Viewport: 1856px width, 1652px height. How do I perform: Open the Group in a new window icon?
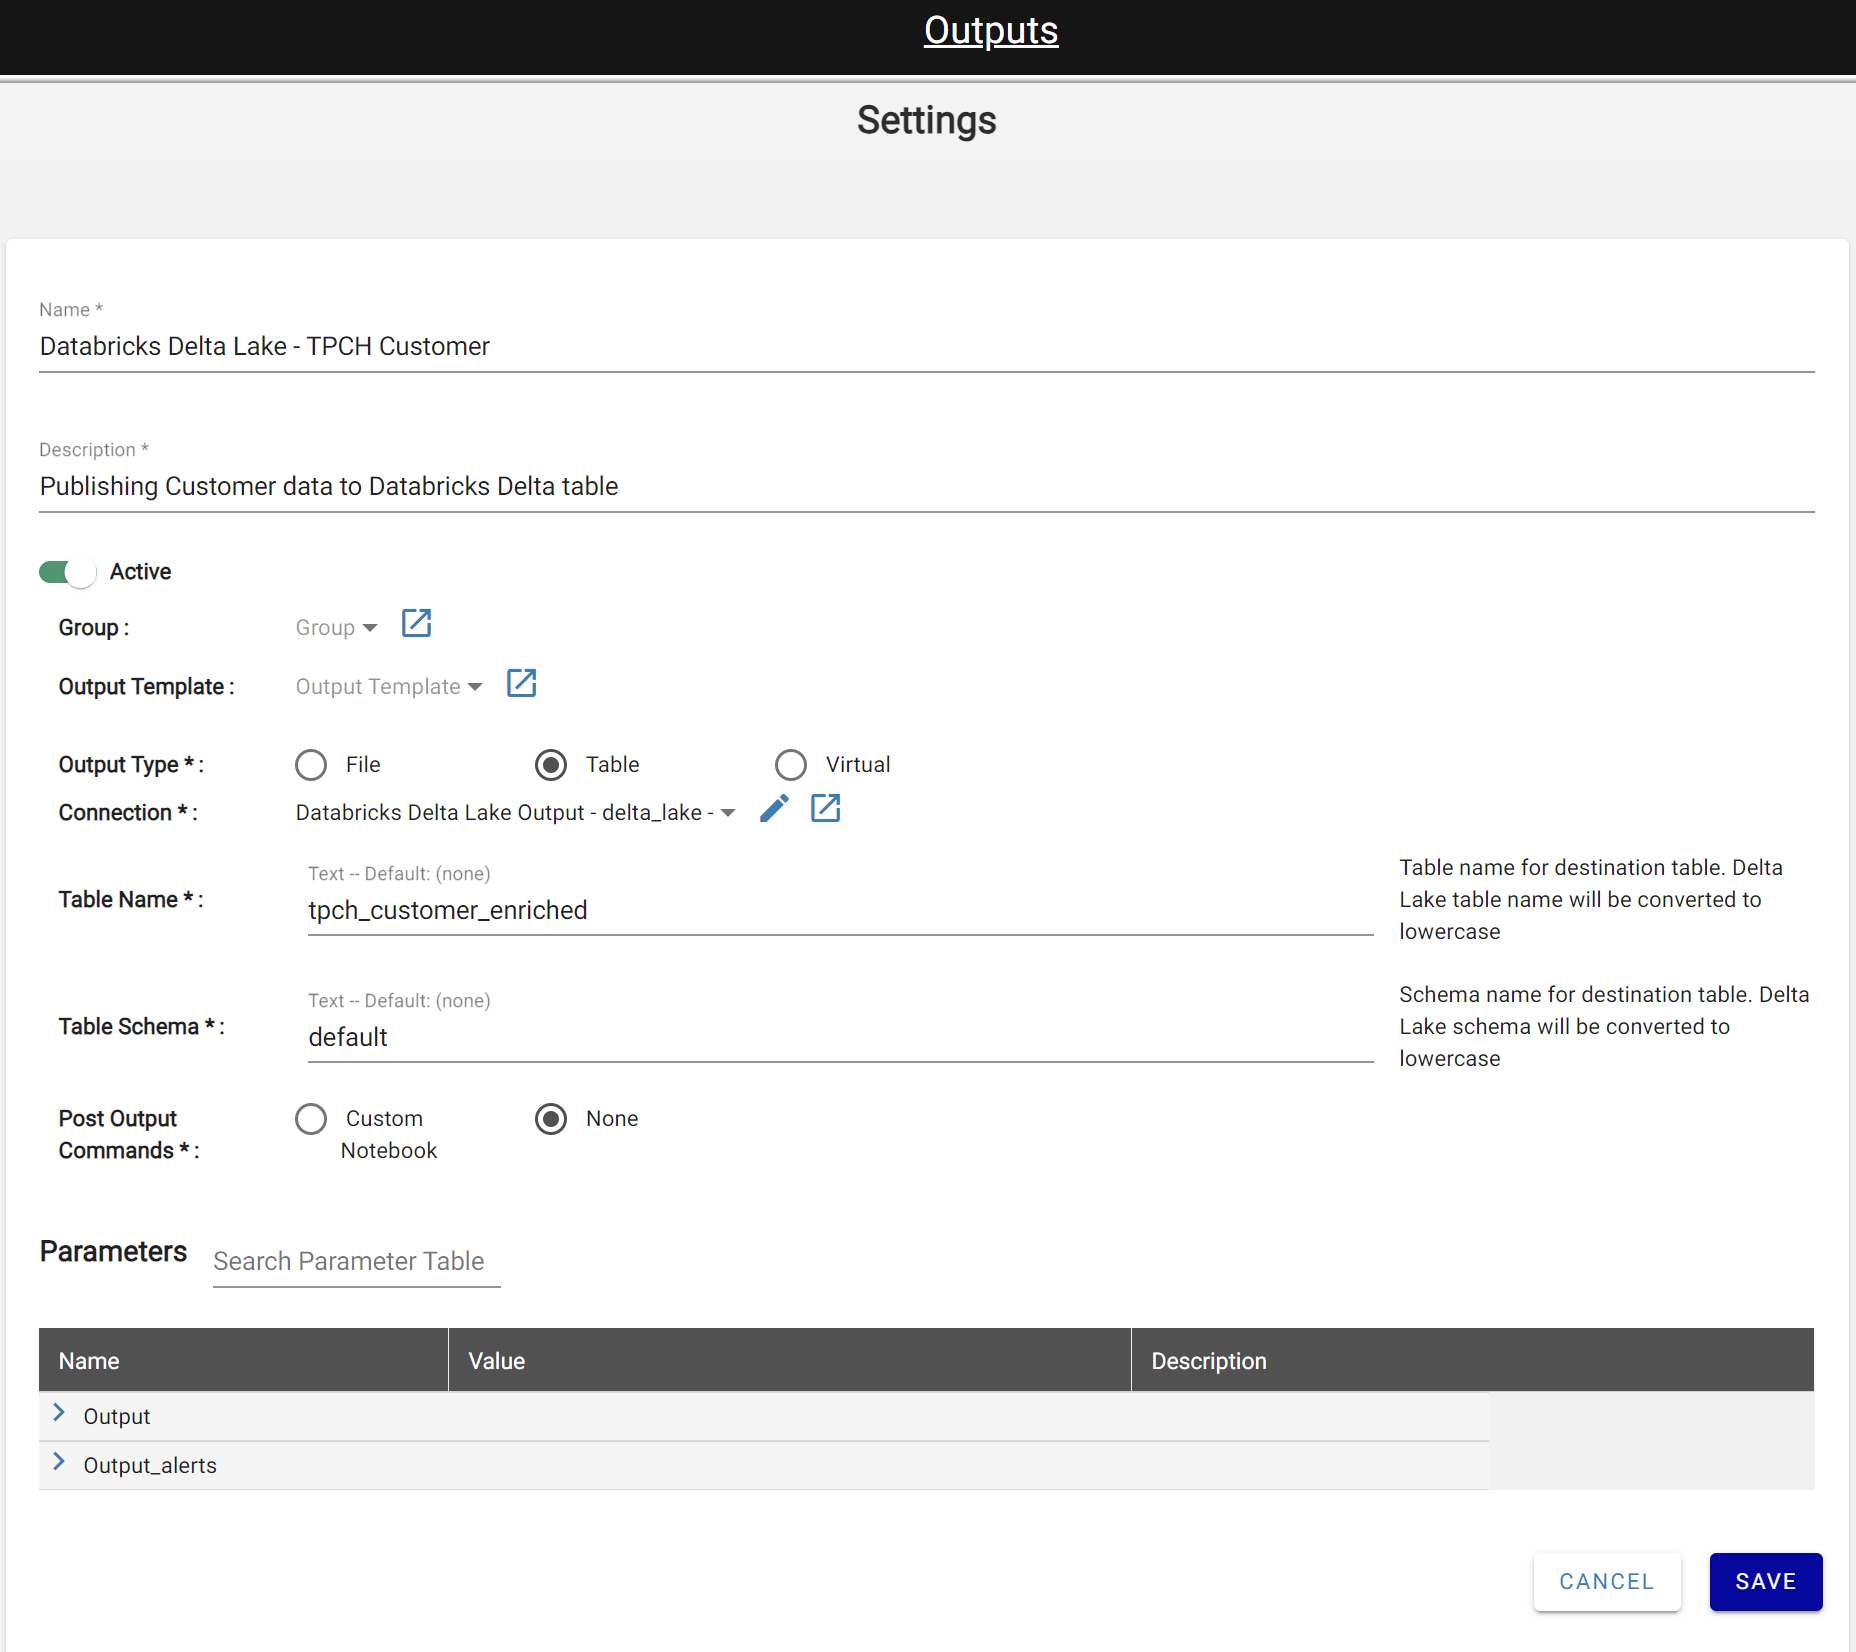click(416, 624)
